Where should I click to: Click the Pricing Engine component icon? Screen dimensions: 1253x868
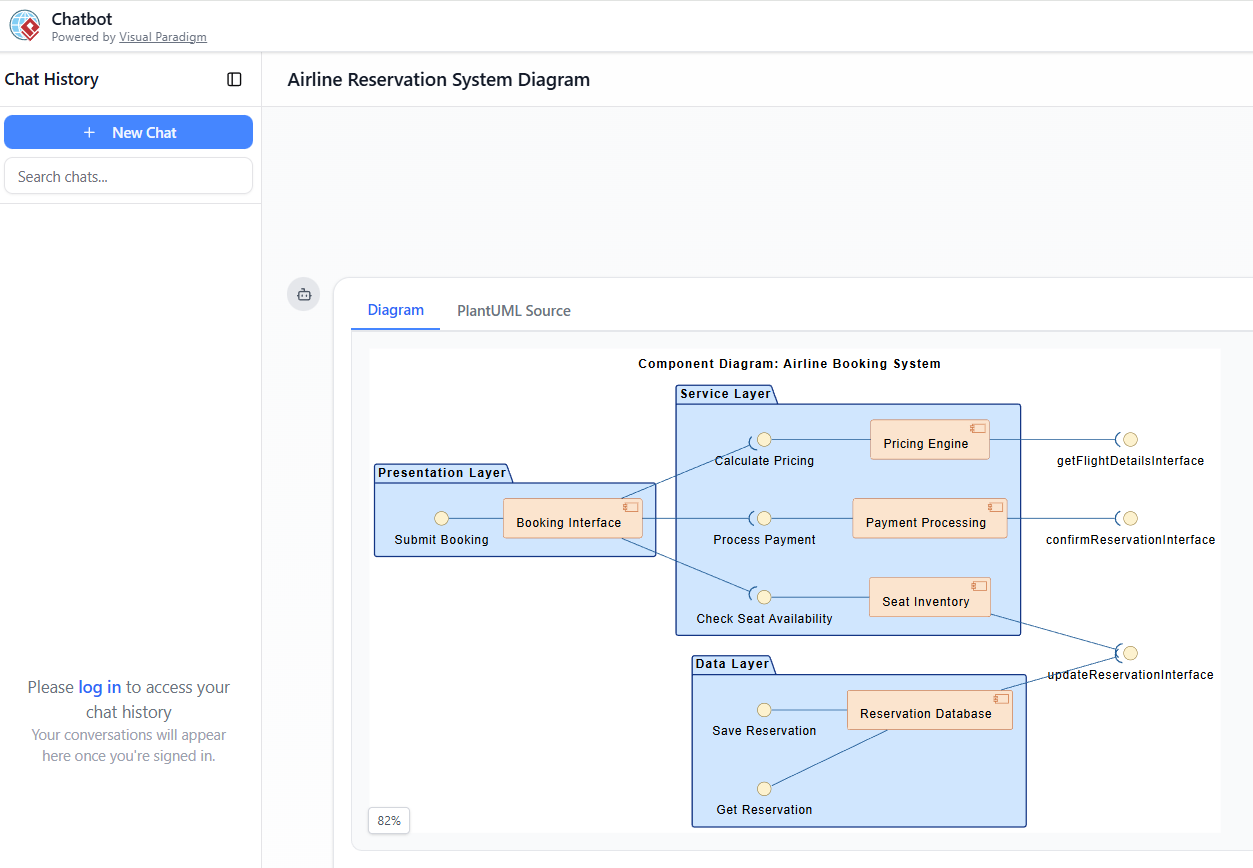(x=977, y=428)
